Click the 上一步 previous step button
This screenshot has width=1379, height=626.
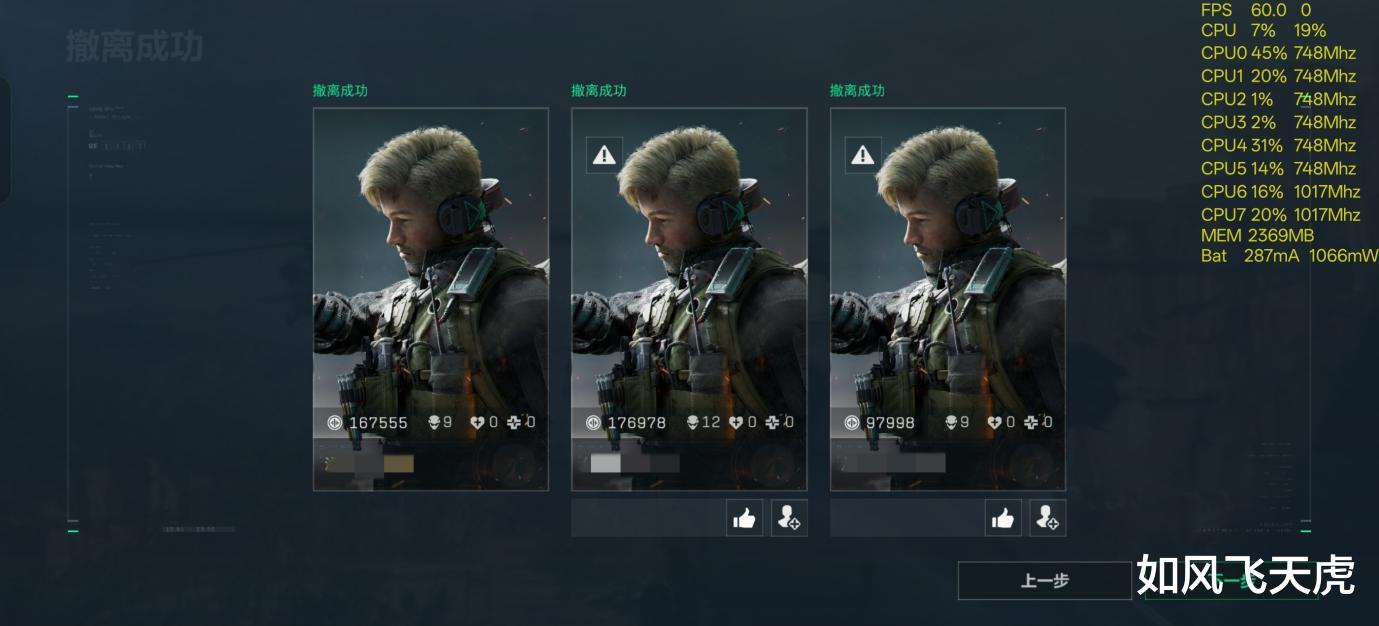(x=1045, y=581)
